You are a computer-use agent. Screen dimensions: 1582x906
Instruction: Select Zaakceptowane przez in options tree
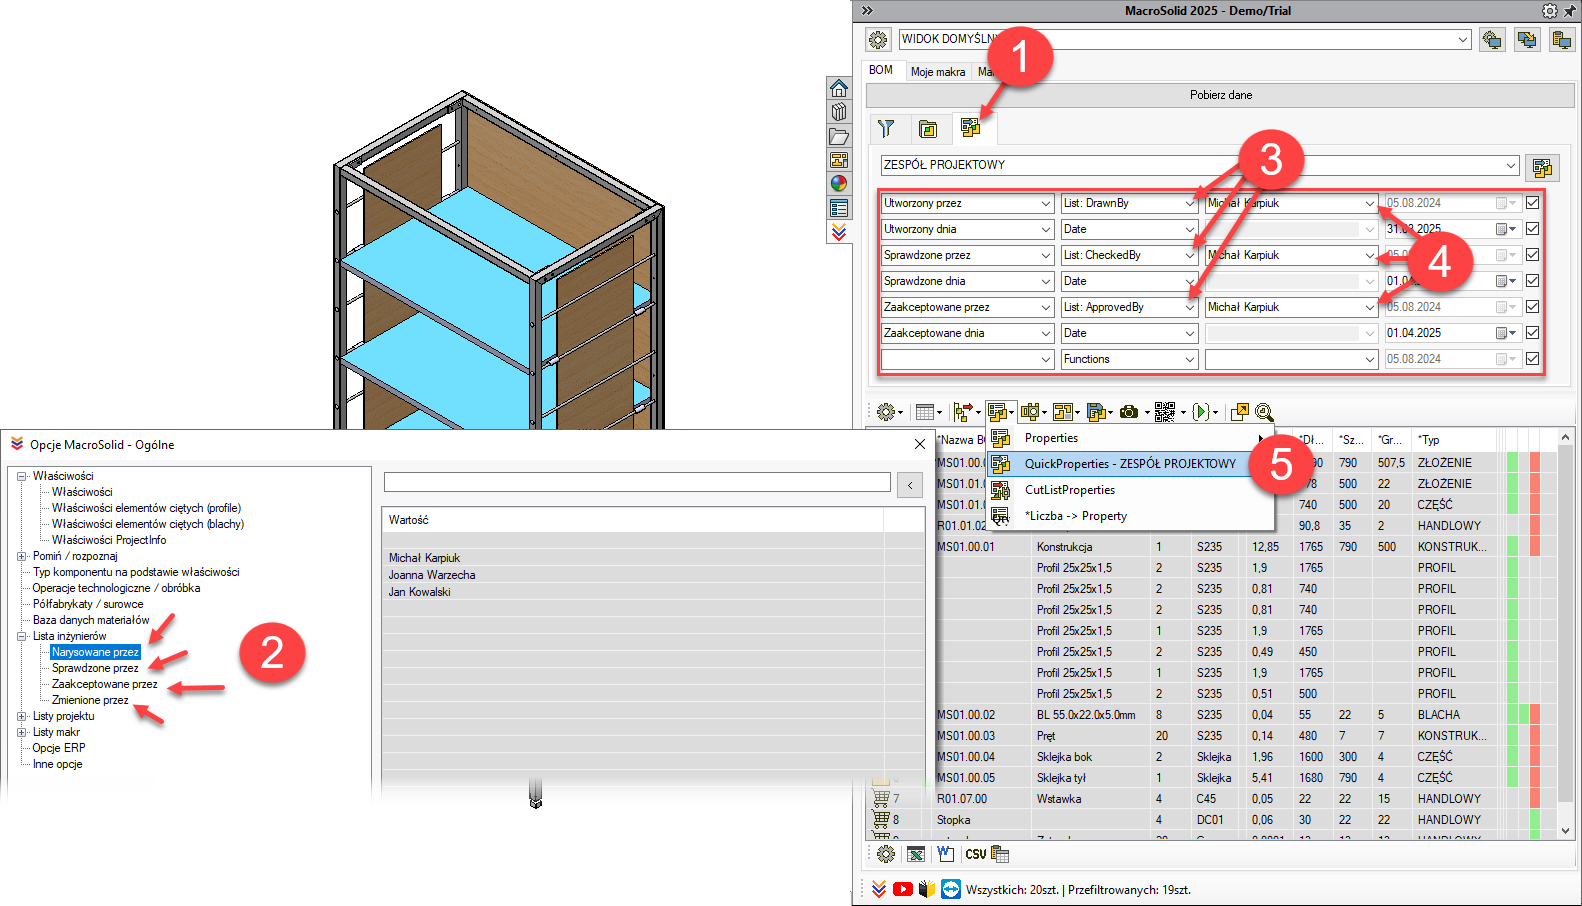(104, 684)
